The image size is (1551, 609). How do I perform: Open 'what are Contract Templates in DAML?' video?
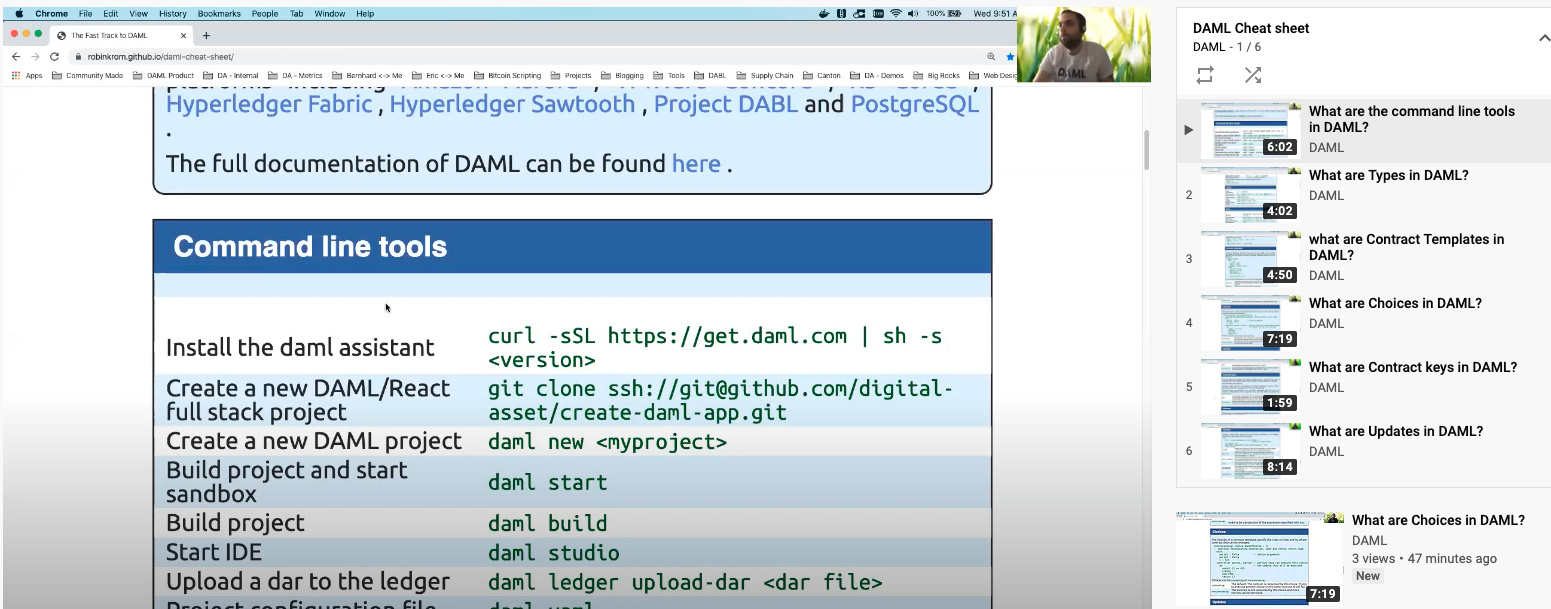point(1364,258)
